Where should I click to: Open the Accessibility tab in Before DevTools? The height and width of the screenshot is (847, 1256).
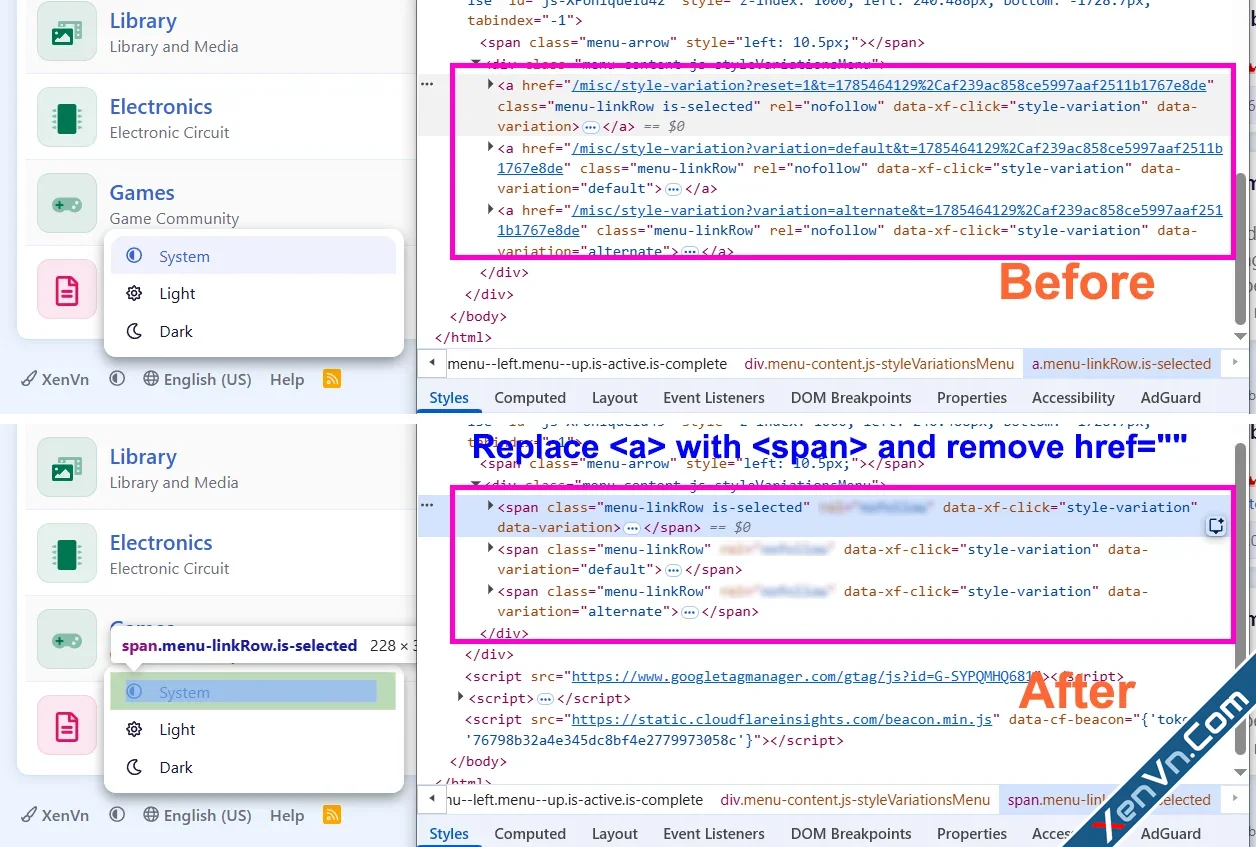(x=1073, y=397)
